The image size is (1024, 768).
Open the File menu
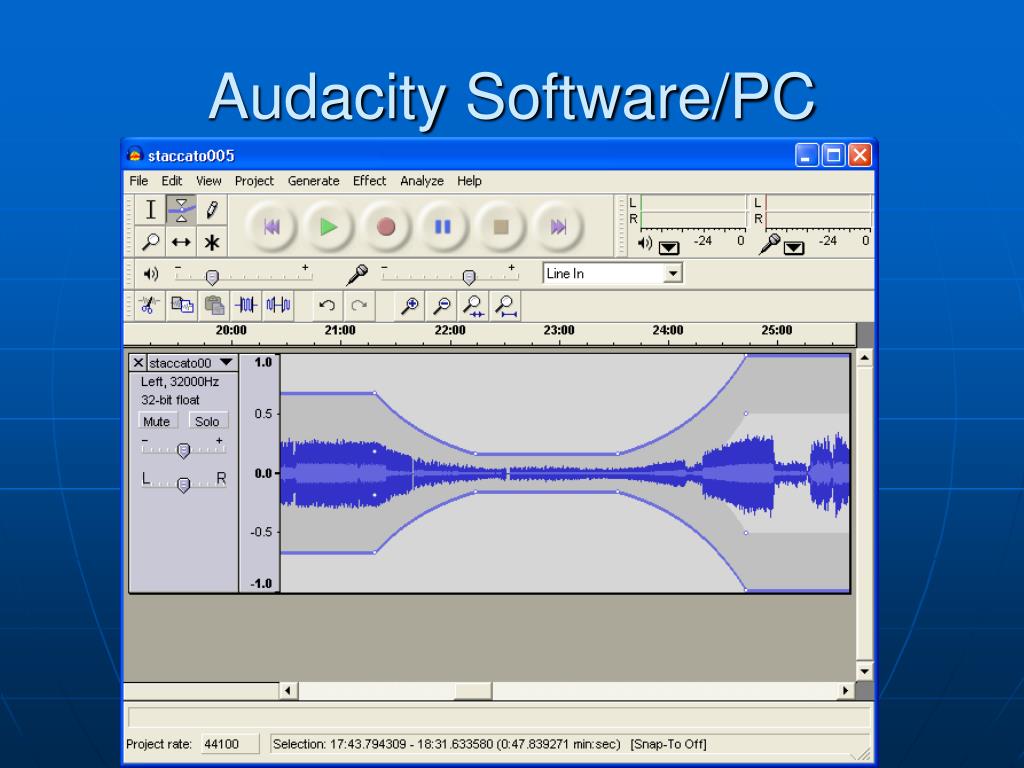[x=138, y=181]
